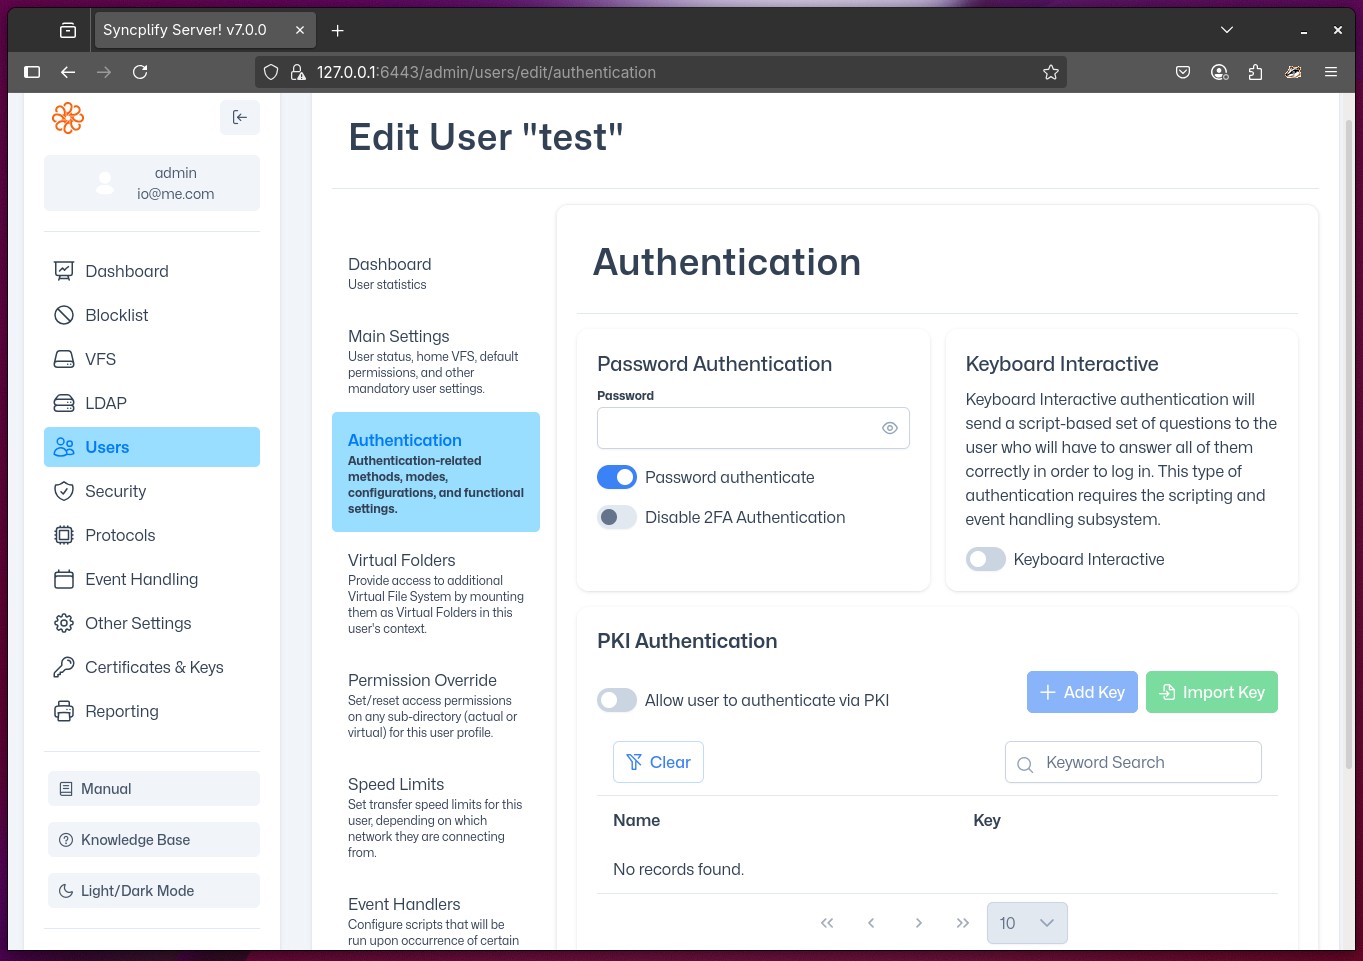1363x961 pixels.
Task: Turn on Keyboard Interactive authentication
Action: point(985,559)
